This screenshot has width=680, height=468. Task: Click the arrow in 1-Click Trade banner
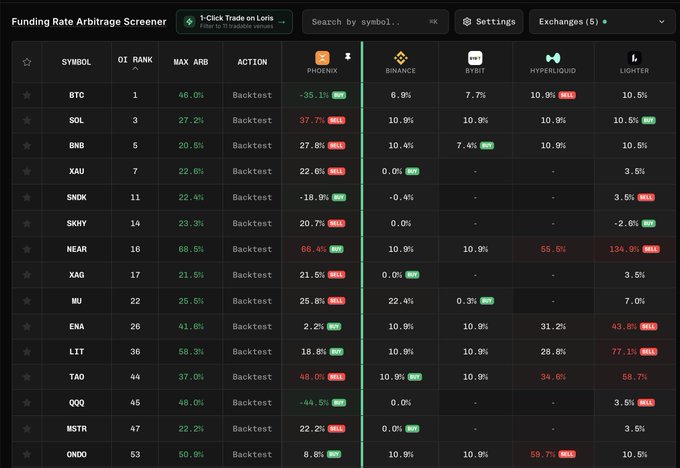pyautogui.click(x=282, y=22)
